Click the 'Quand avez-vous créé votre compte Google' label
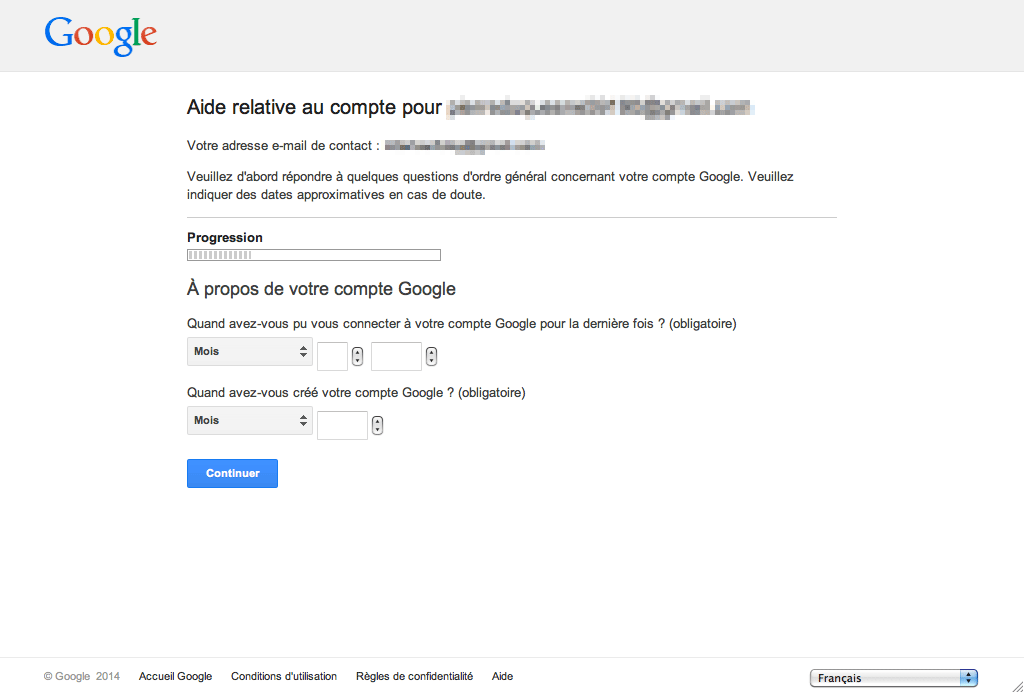Image resolution: width=1024 pixels, height=693 pixels. coord(356,393)
